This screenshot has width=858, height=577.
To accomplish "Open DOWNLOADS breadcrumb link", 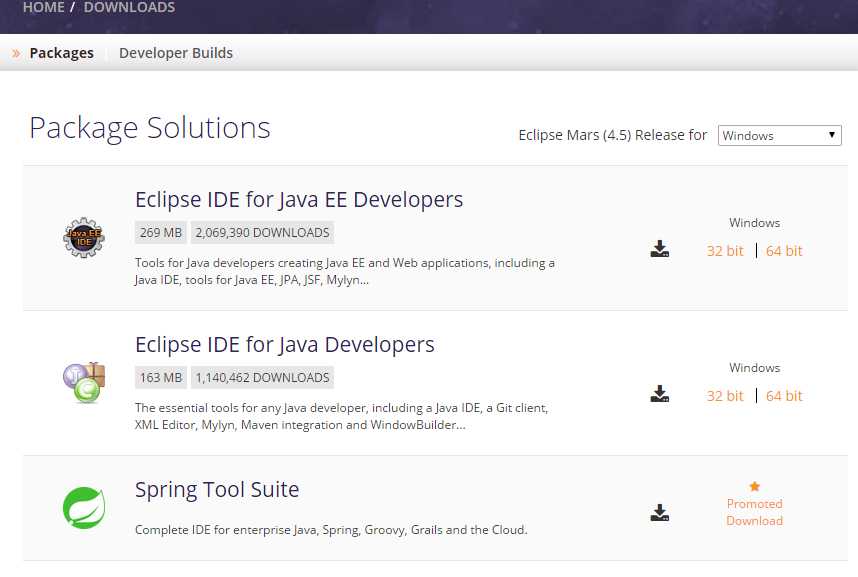I will [x=129, y=8].
